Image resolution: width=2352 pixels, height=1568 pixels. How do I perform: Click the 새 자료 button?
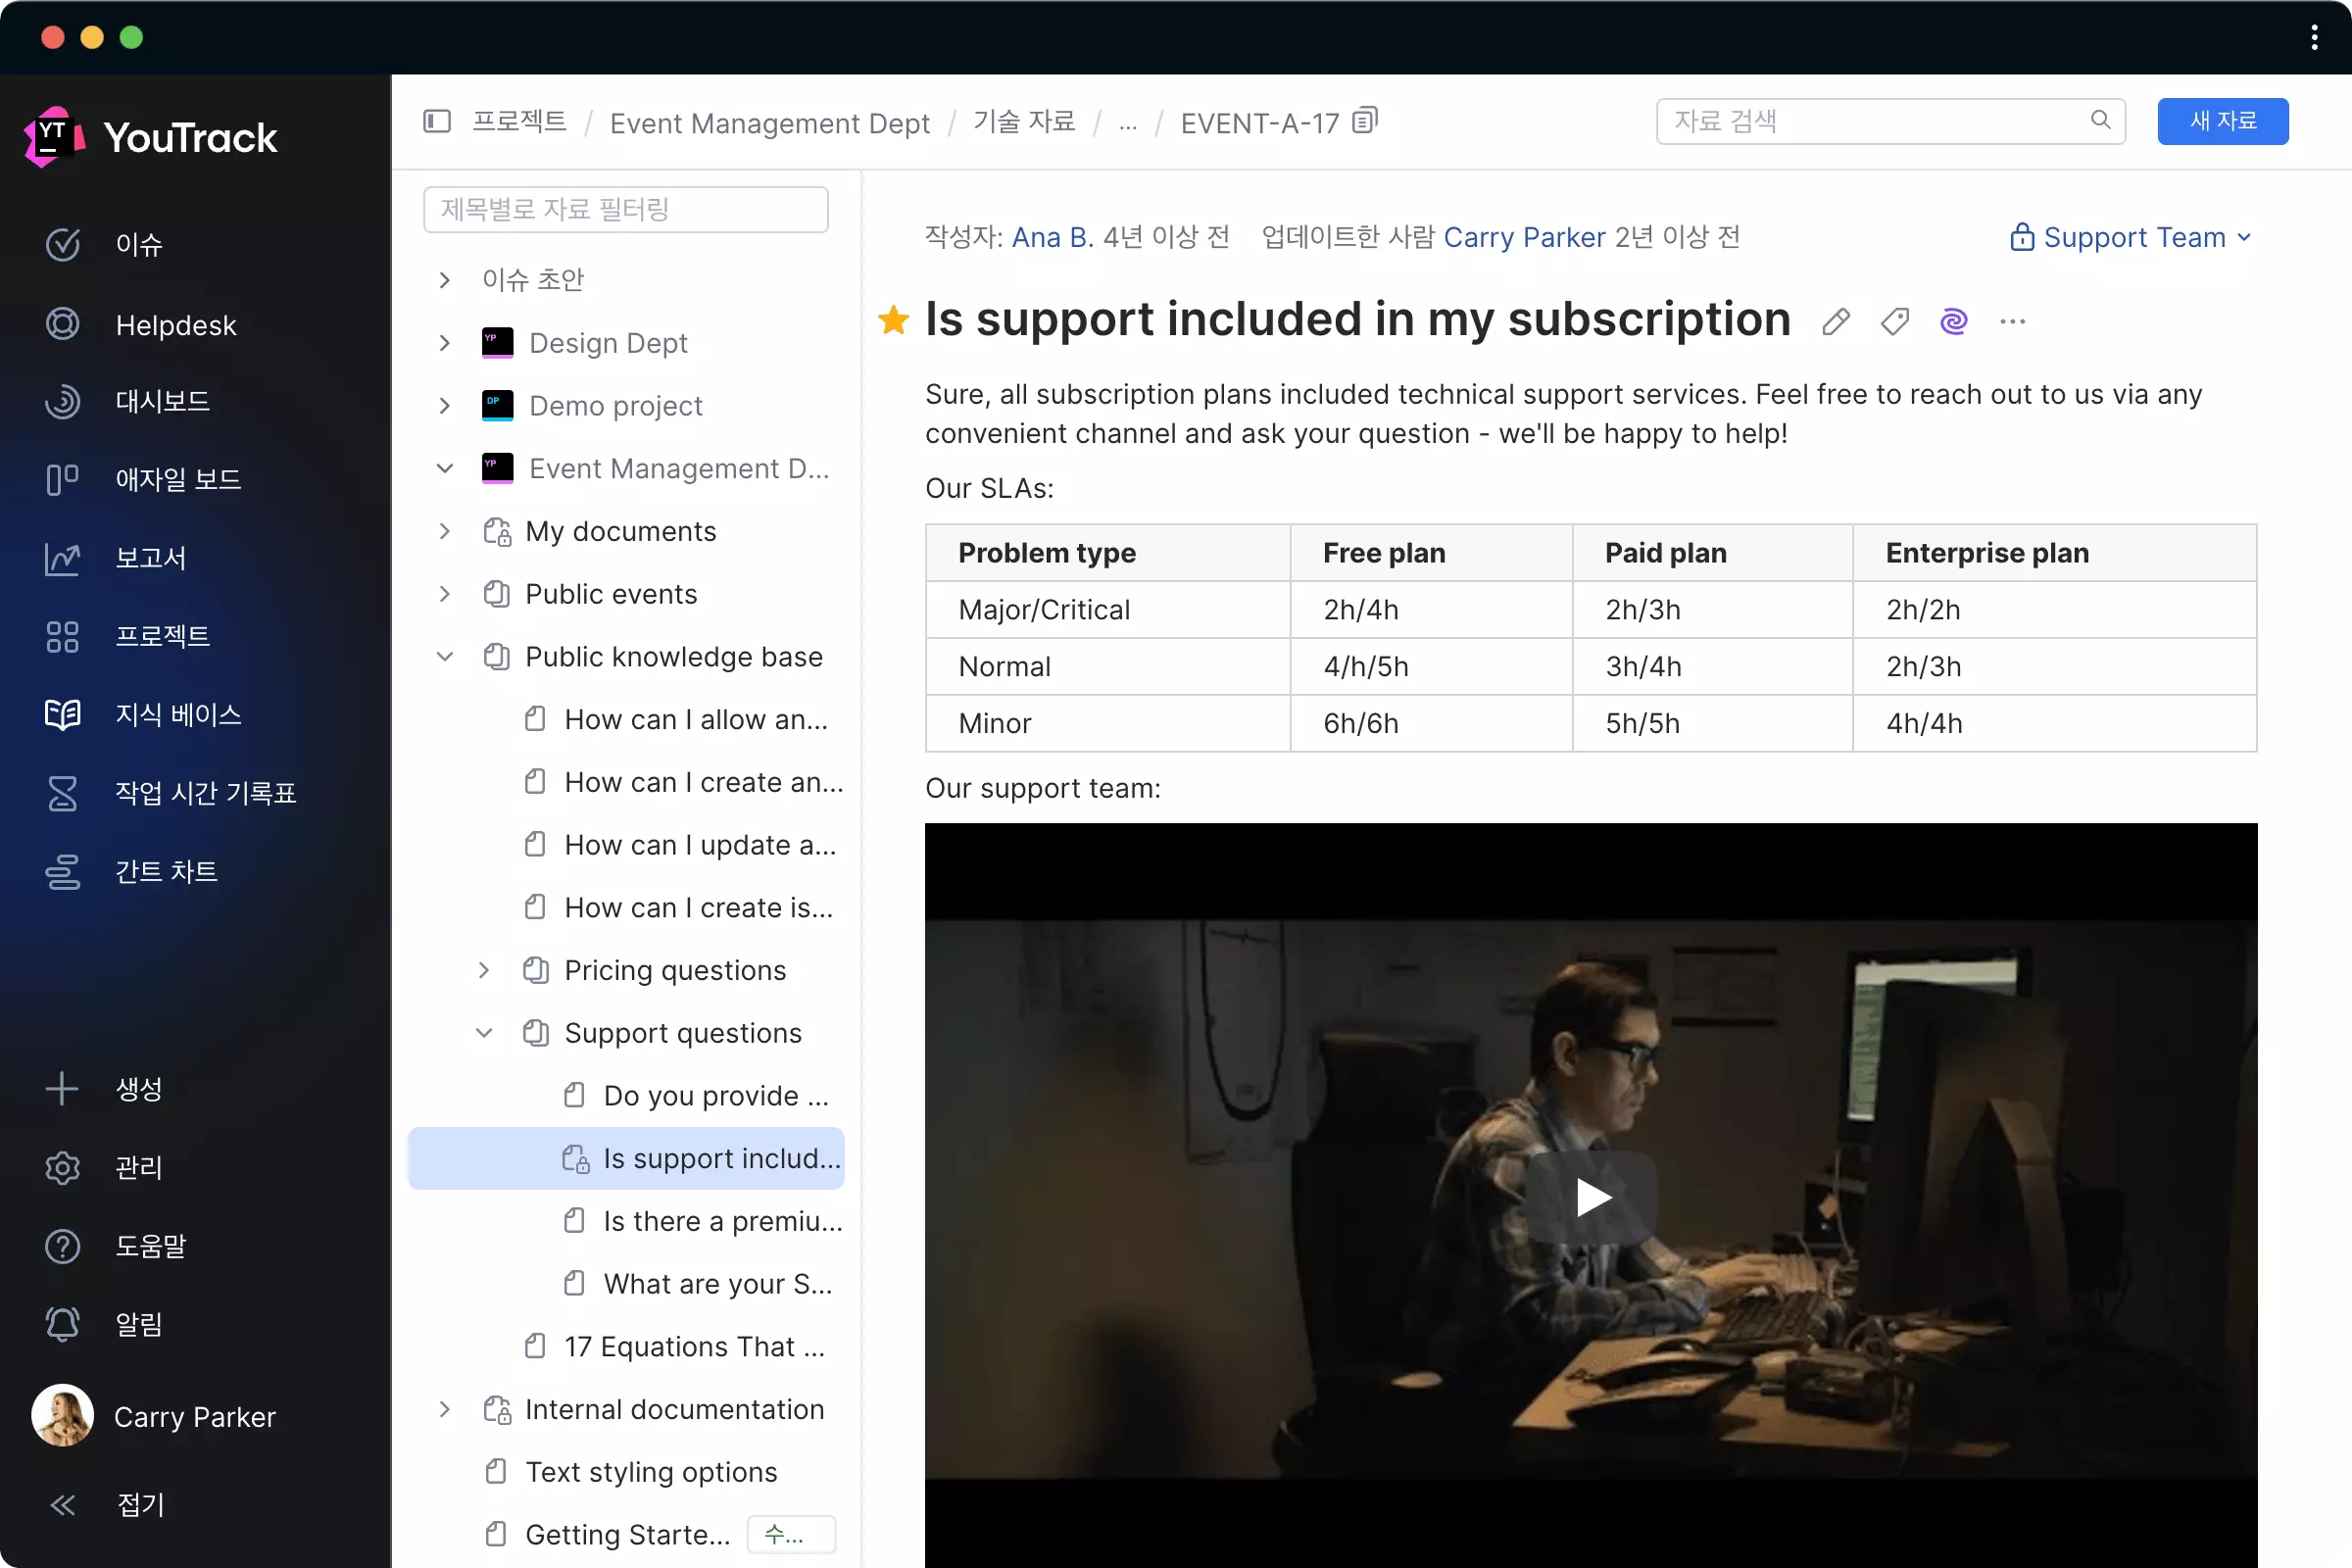[x=2222, y=121]
